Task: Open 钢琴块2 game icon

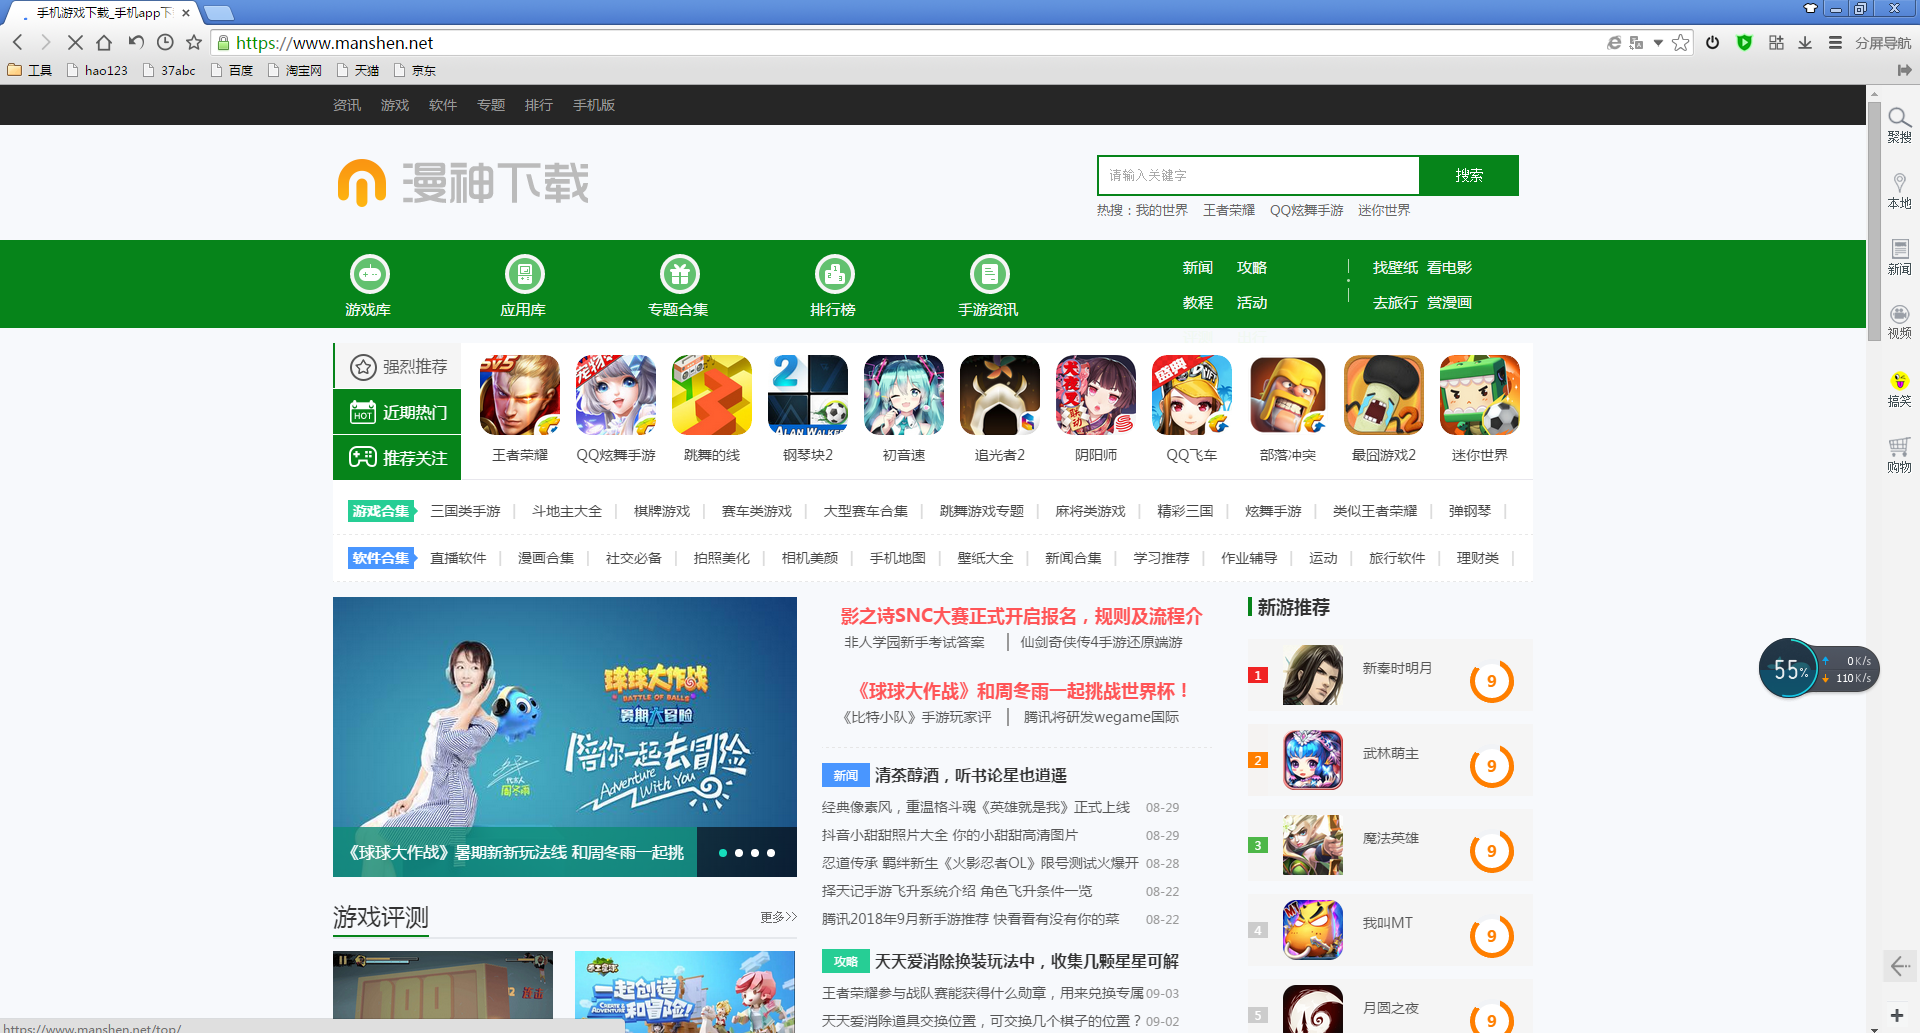Action: (808, 395)
